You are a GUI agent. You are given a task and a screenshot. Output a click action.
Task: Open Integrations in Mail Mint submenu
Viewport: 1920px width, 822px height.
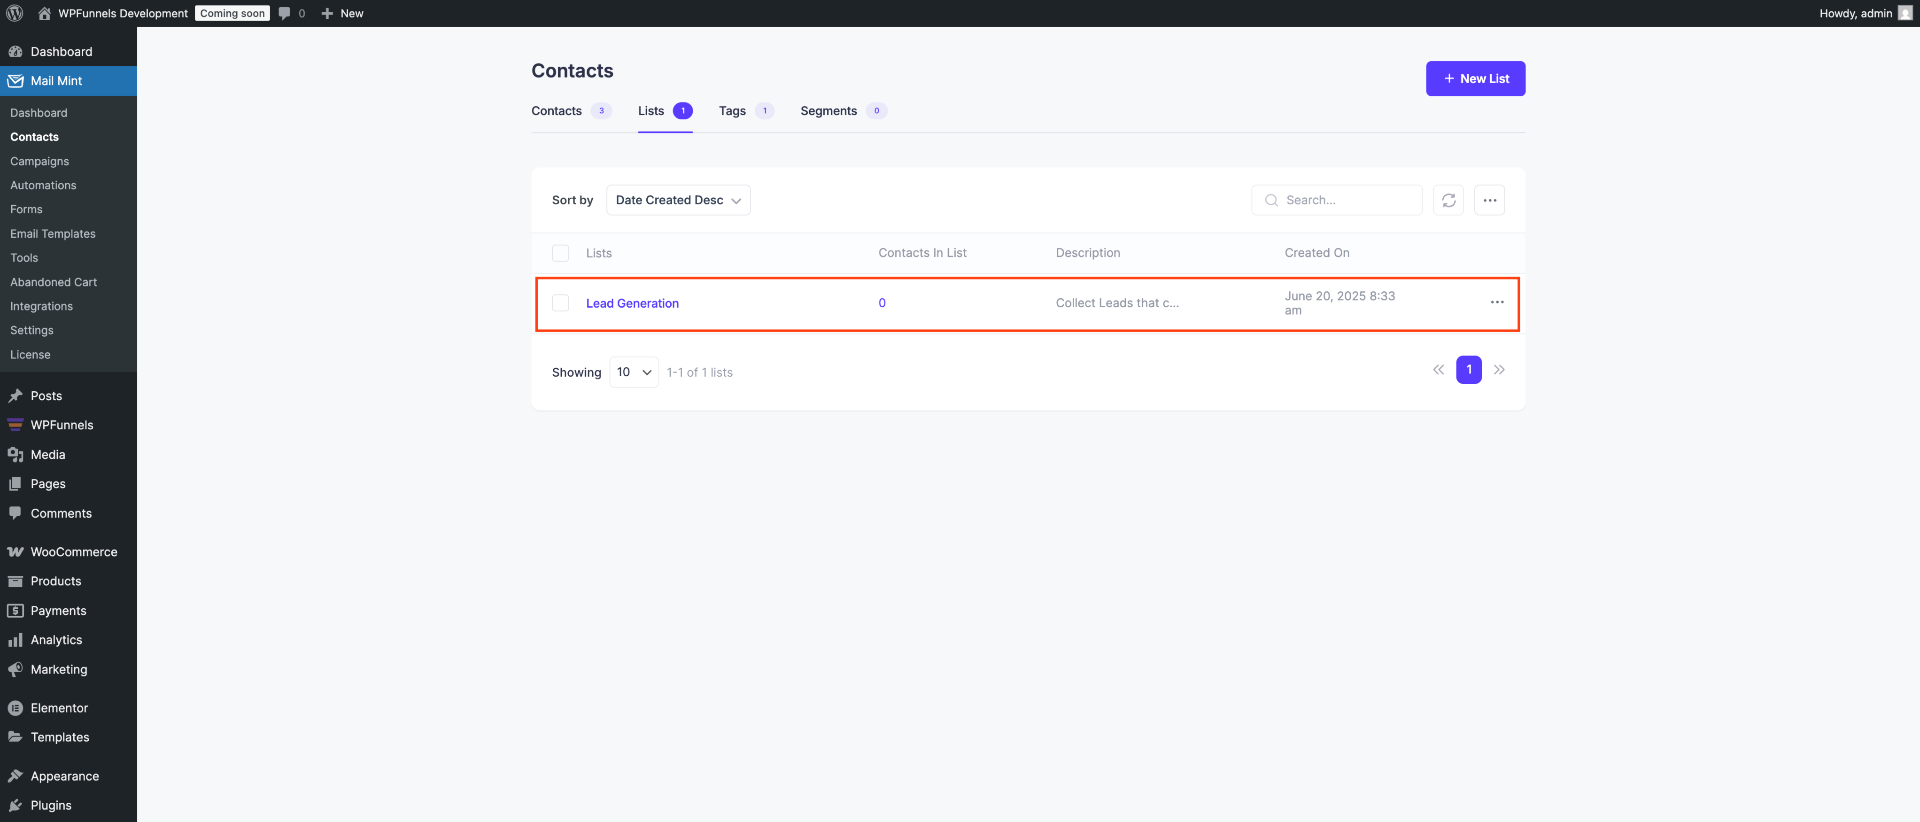[x=41, y=306]
